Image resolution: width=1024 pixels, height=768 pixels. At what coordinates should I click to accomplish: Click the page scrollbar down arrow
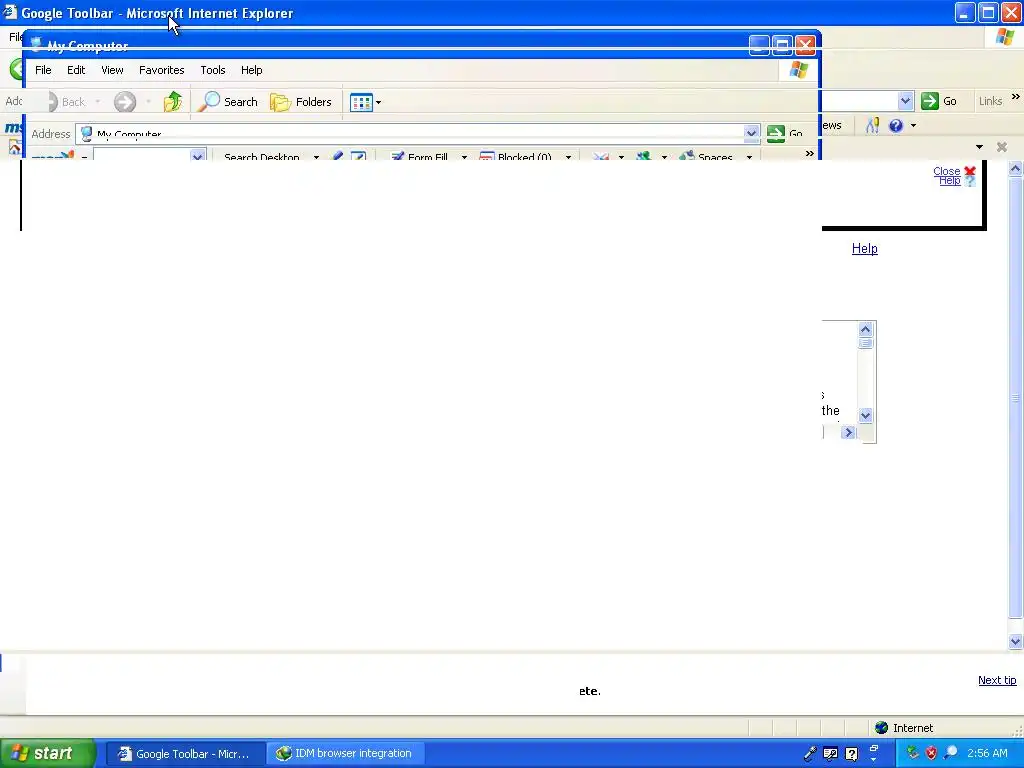1016,641
